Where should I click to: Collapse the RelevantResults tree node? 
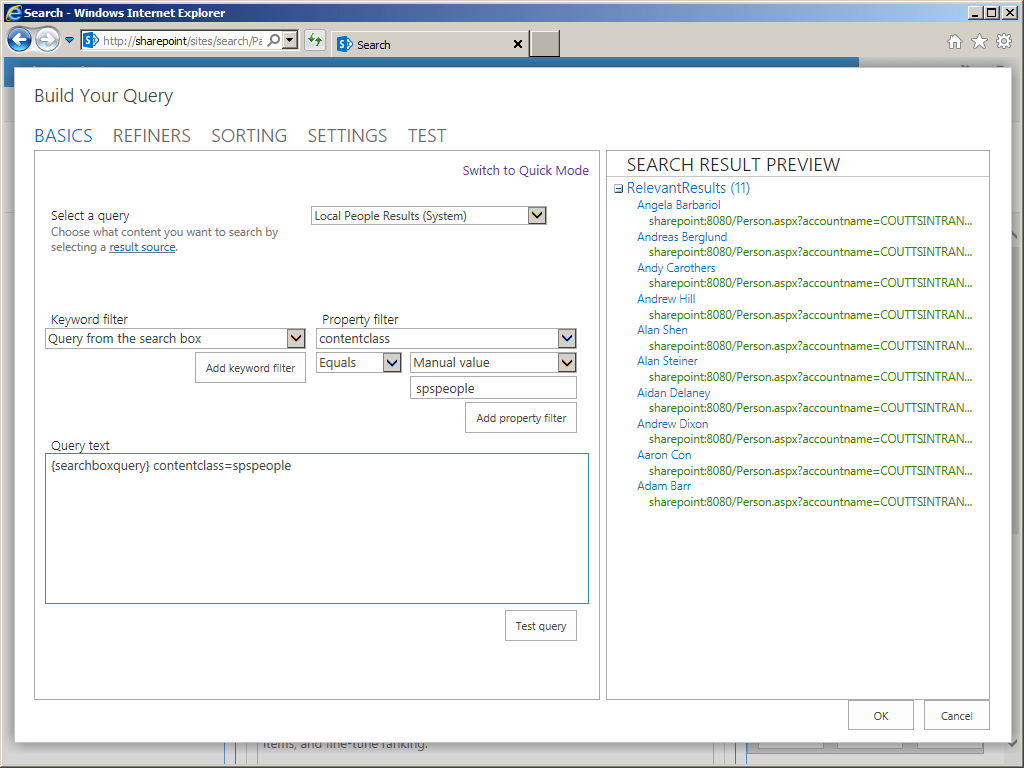pyautogui.click(x=617, y=187)
